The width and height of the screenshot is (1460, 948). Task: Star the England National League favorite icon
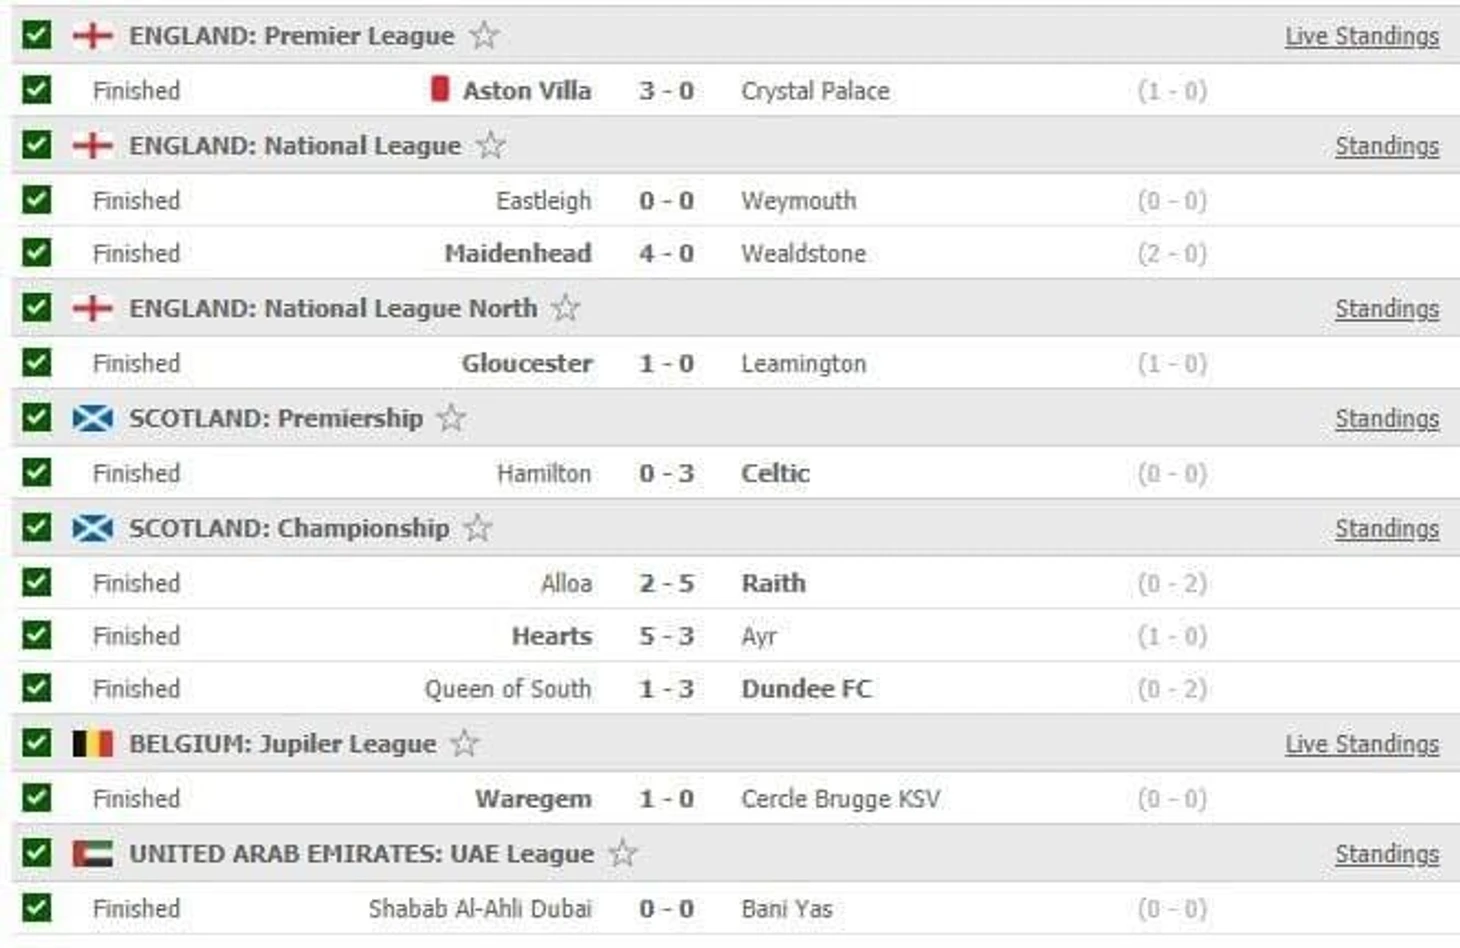(491, 145)
